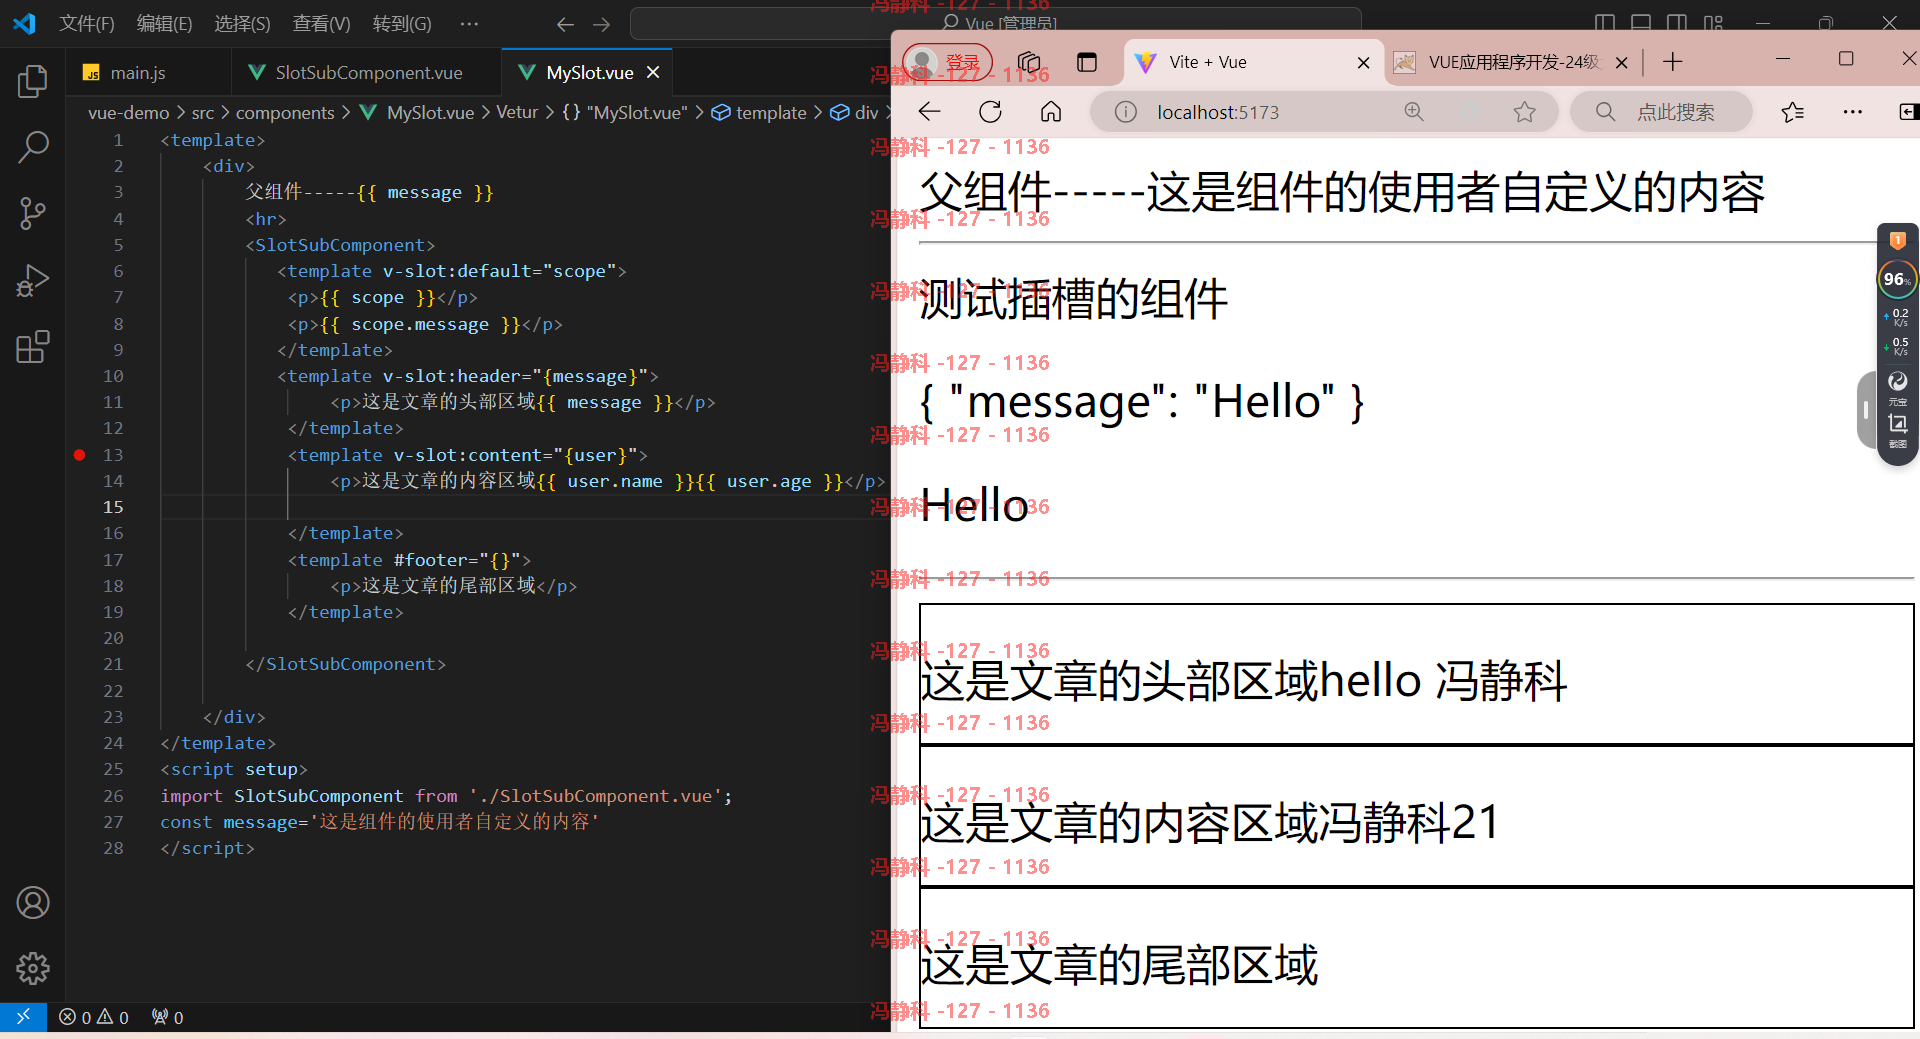Open the 转到(G) menu
1920x1039 pixels.
(402, 23)
